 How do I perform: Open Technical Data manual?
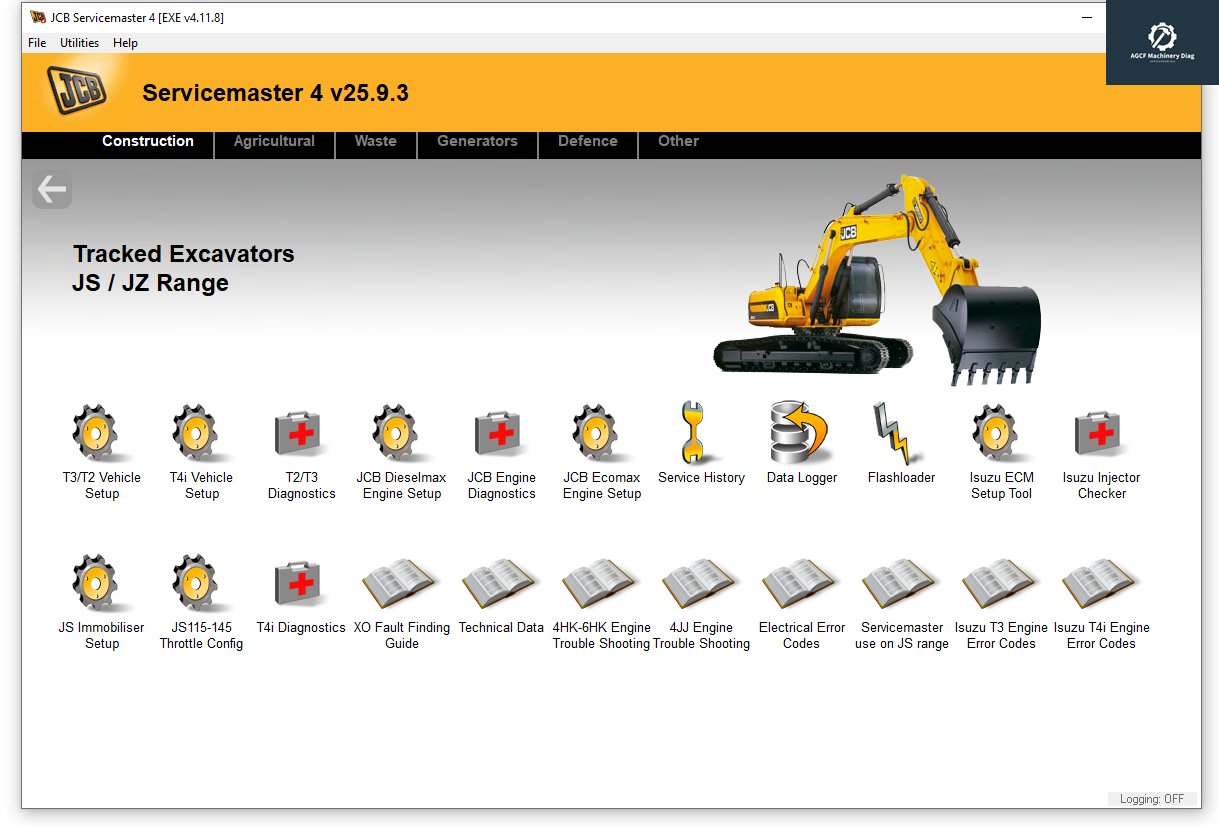(x=501, y=586)
